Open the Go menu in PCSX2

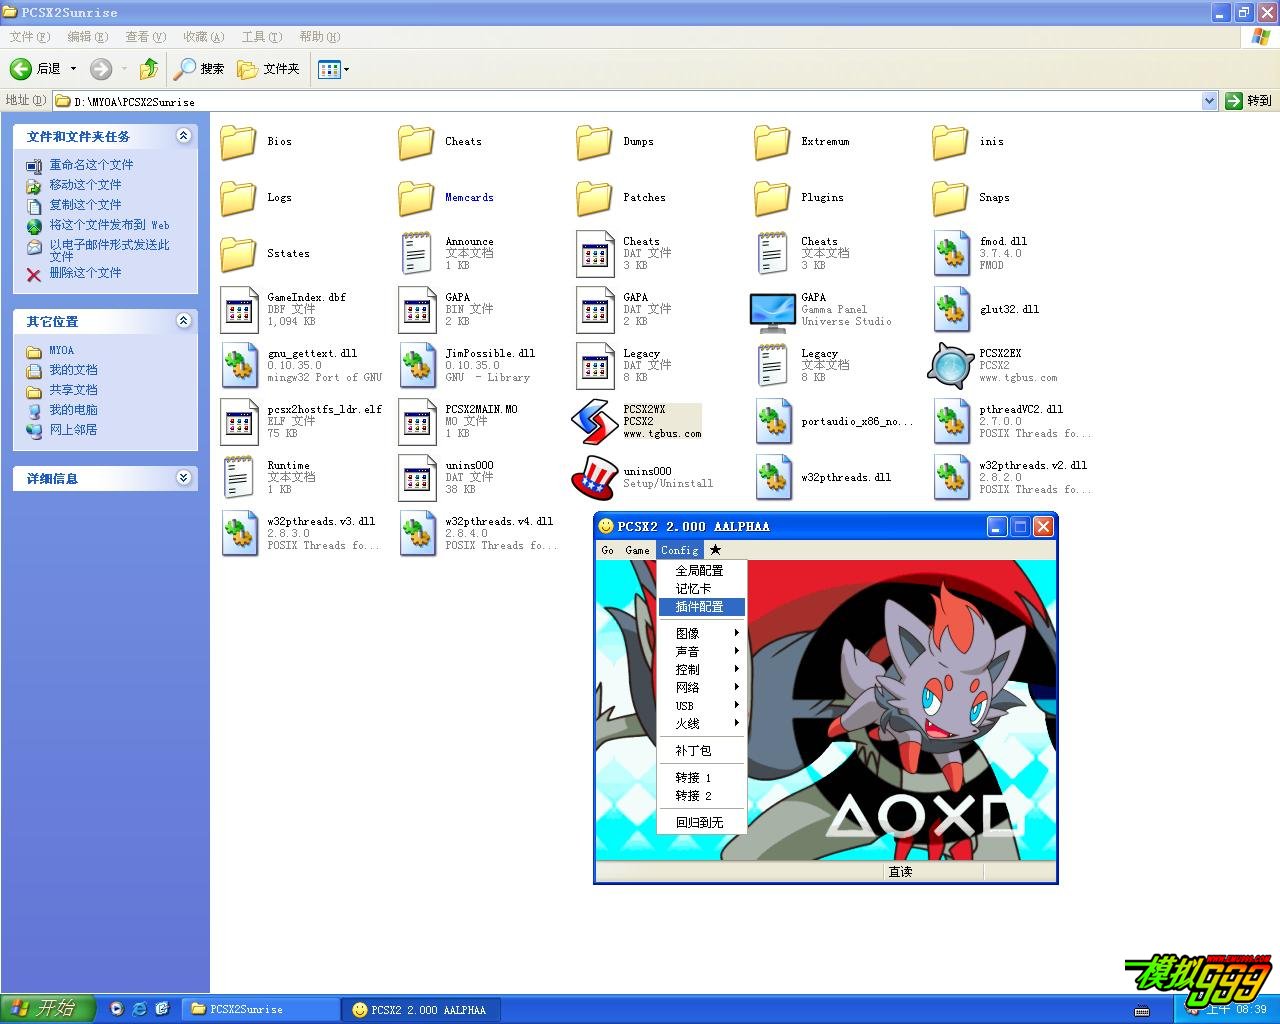tap(608, 550)
